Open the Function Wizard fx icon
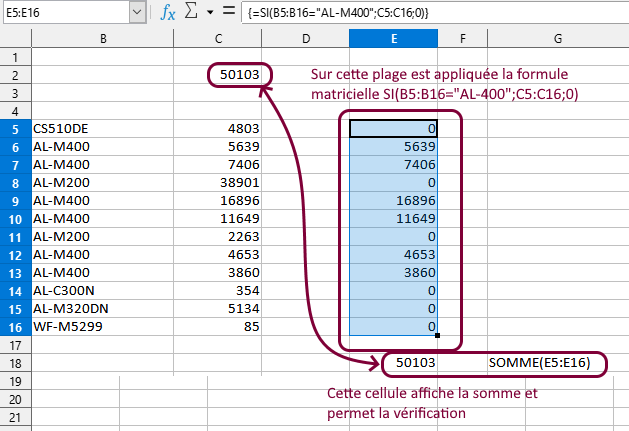 point(167,12)
